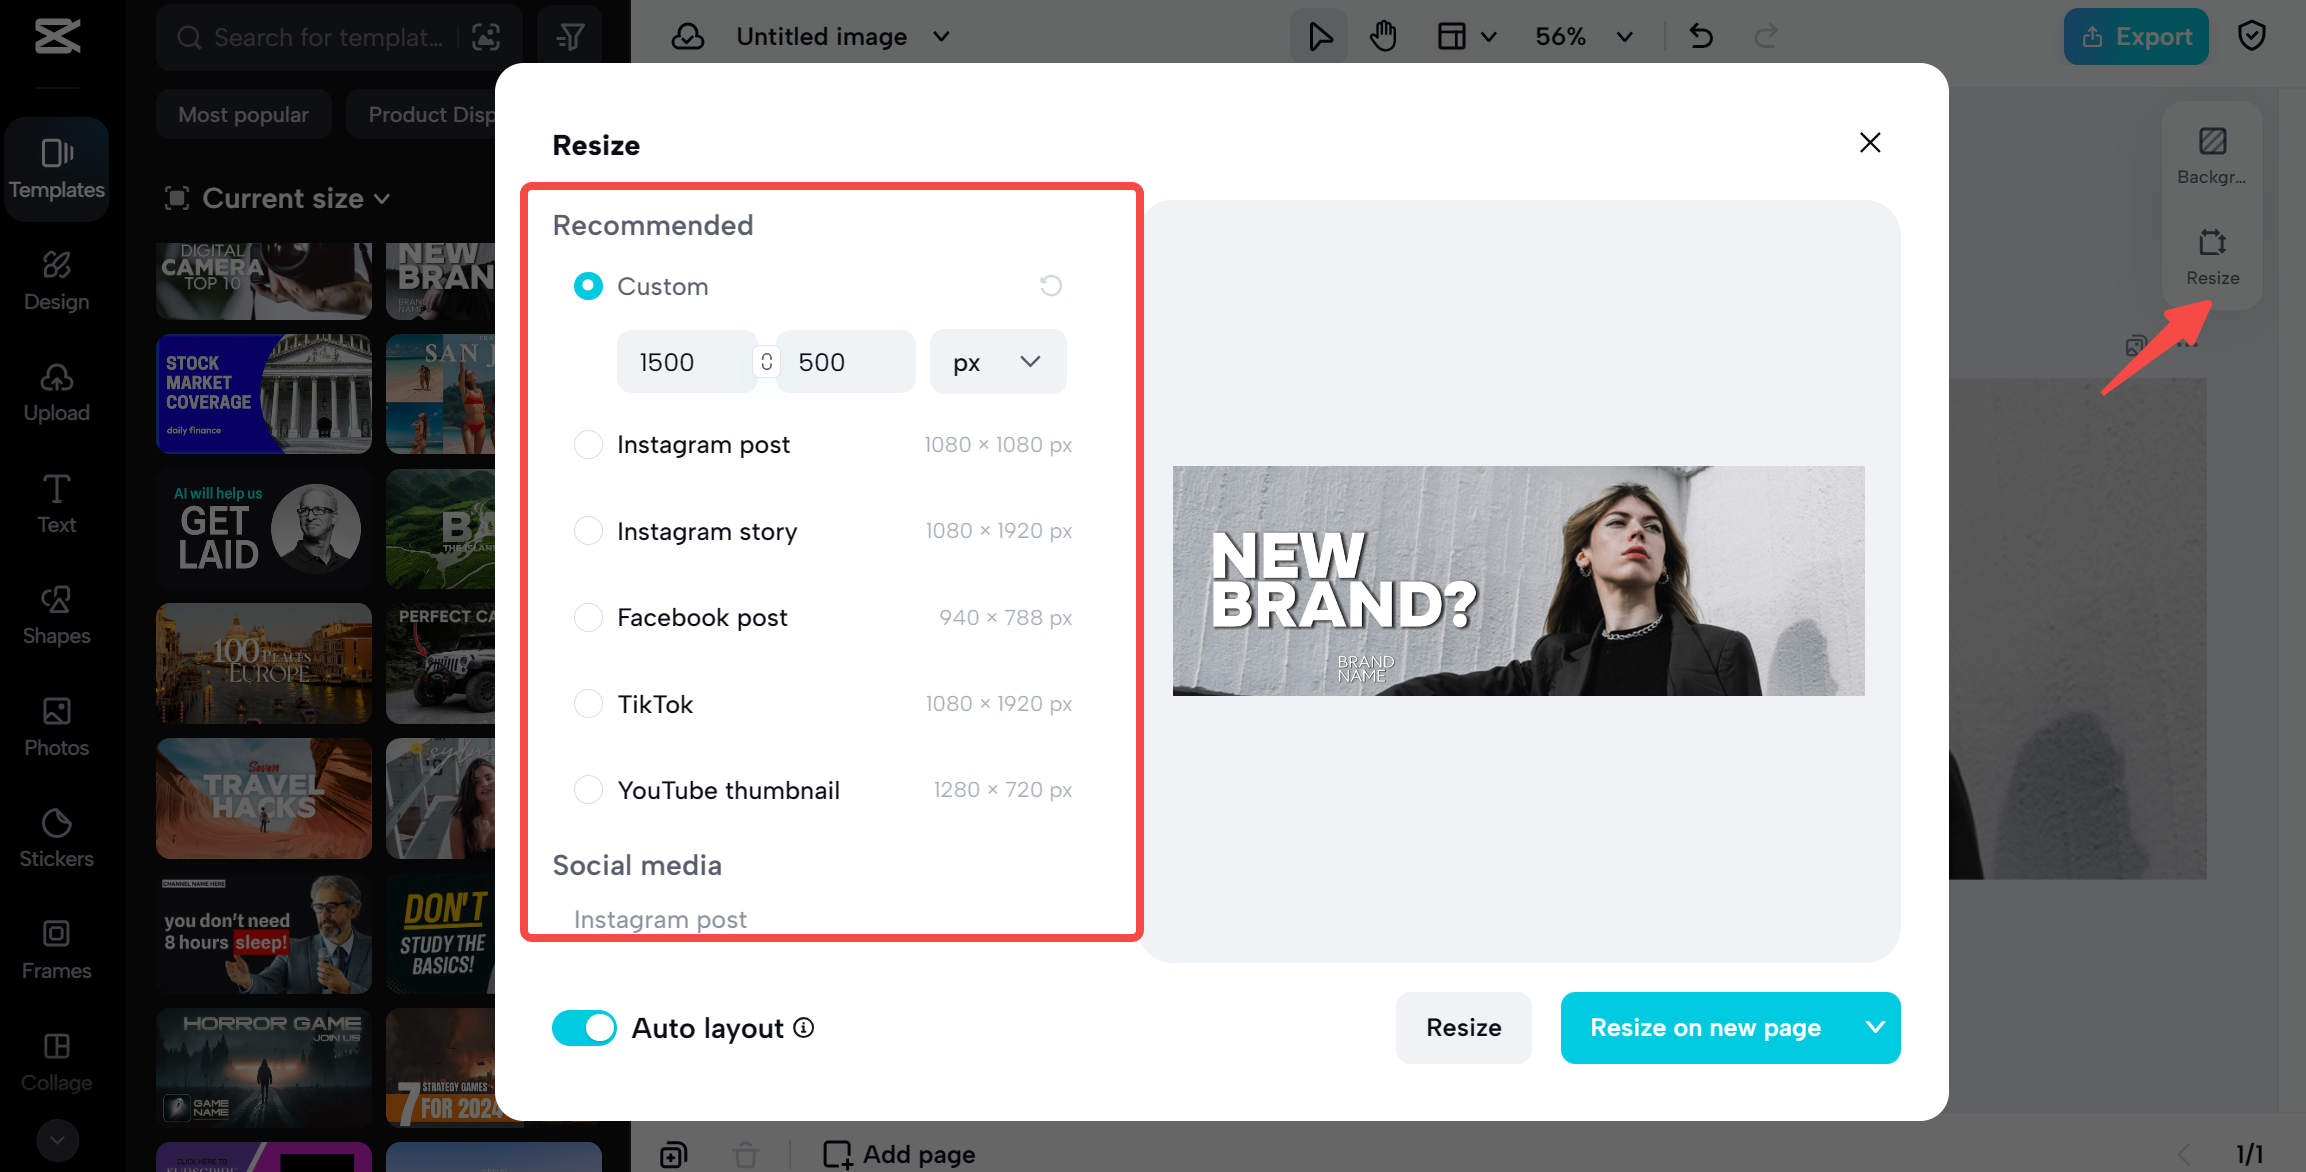Open the px unit dropdown
The image size is (2306, 1172).
pos(997,361)
